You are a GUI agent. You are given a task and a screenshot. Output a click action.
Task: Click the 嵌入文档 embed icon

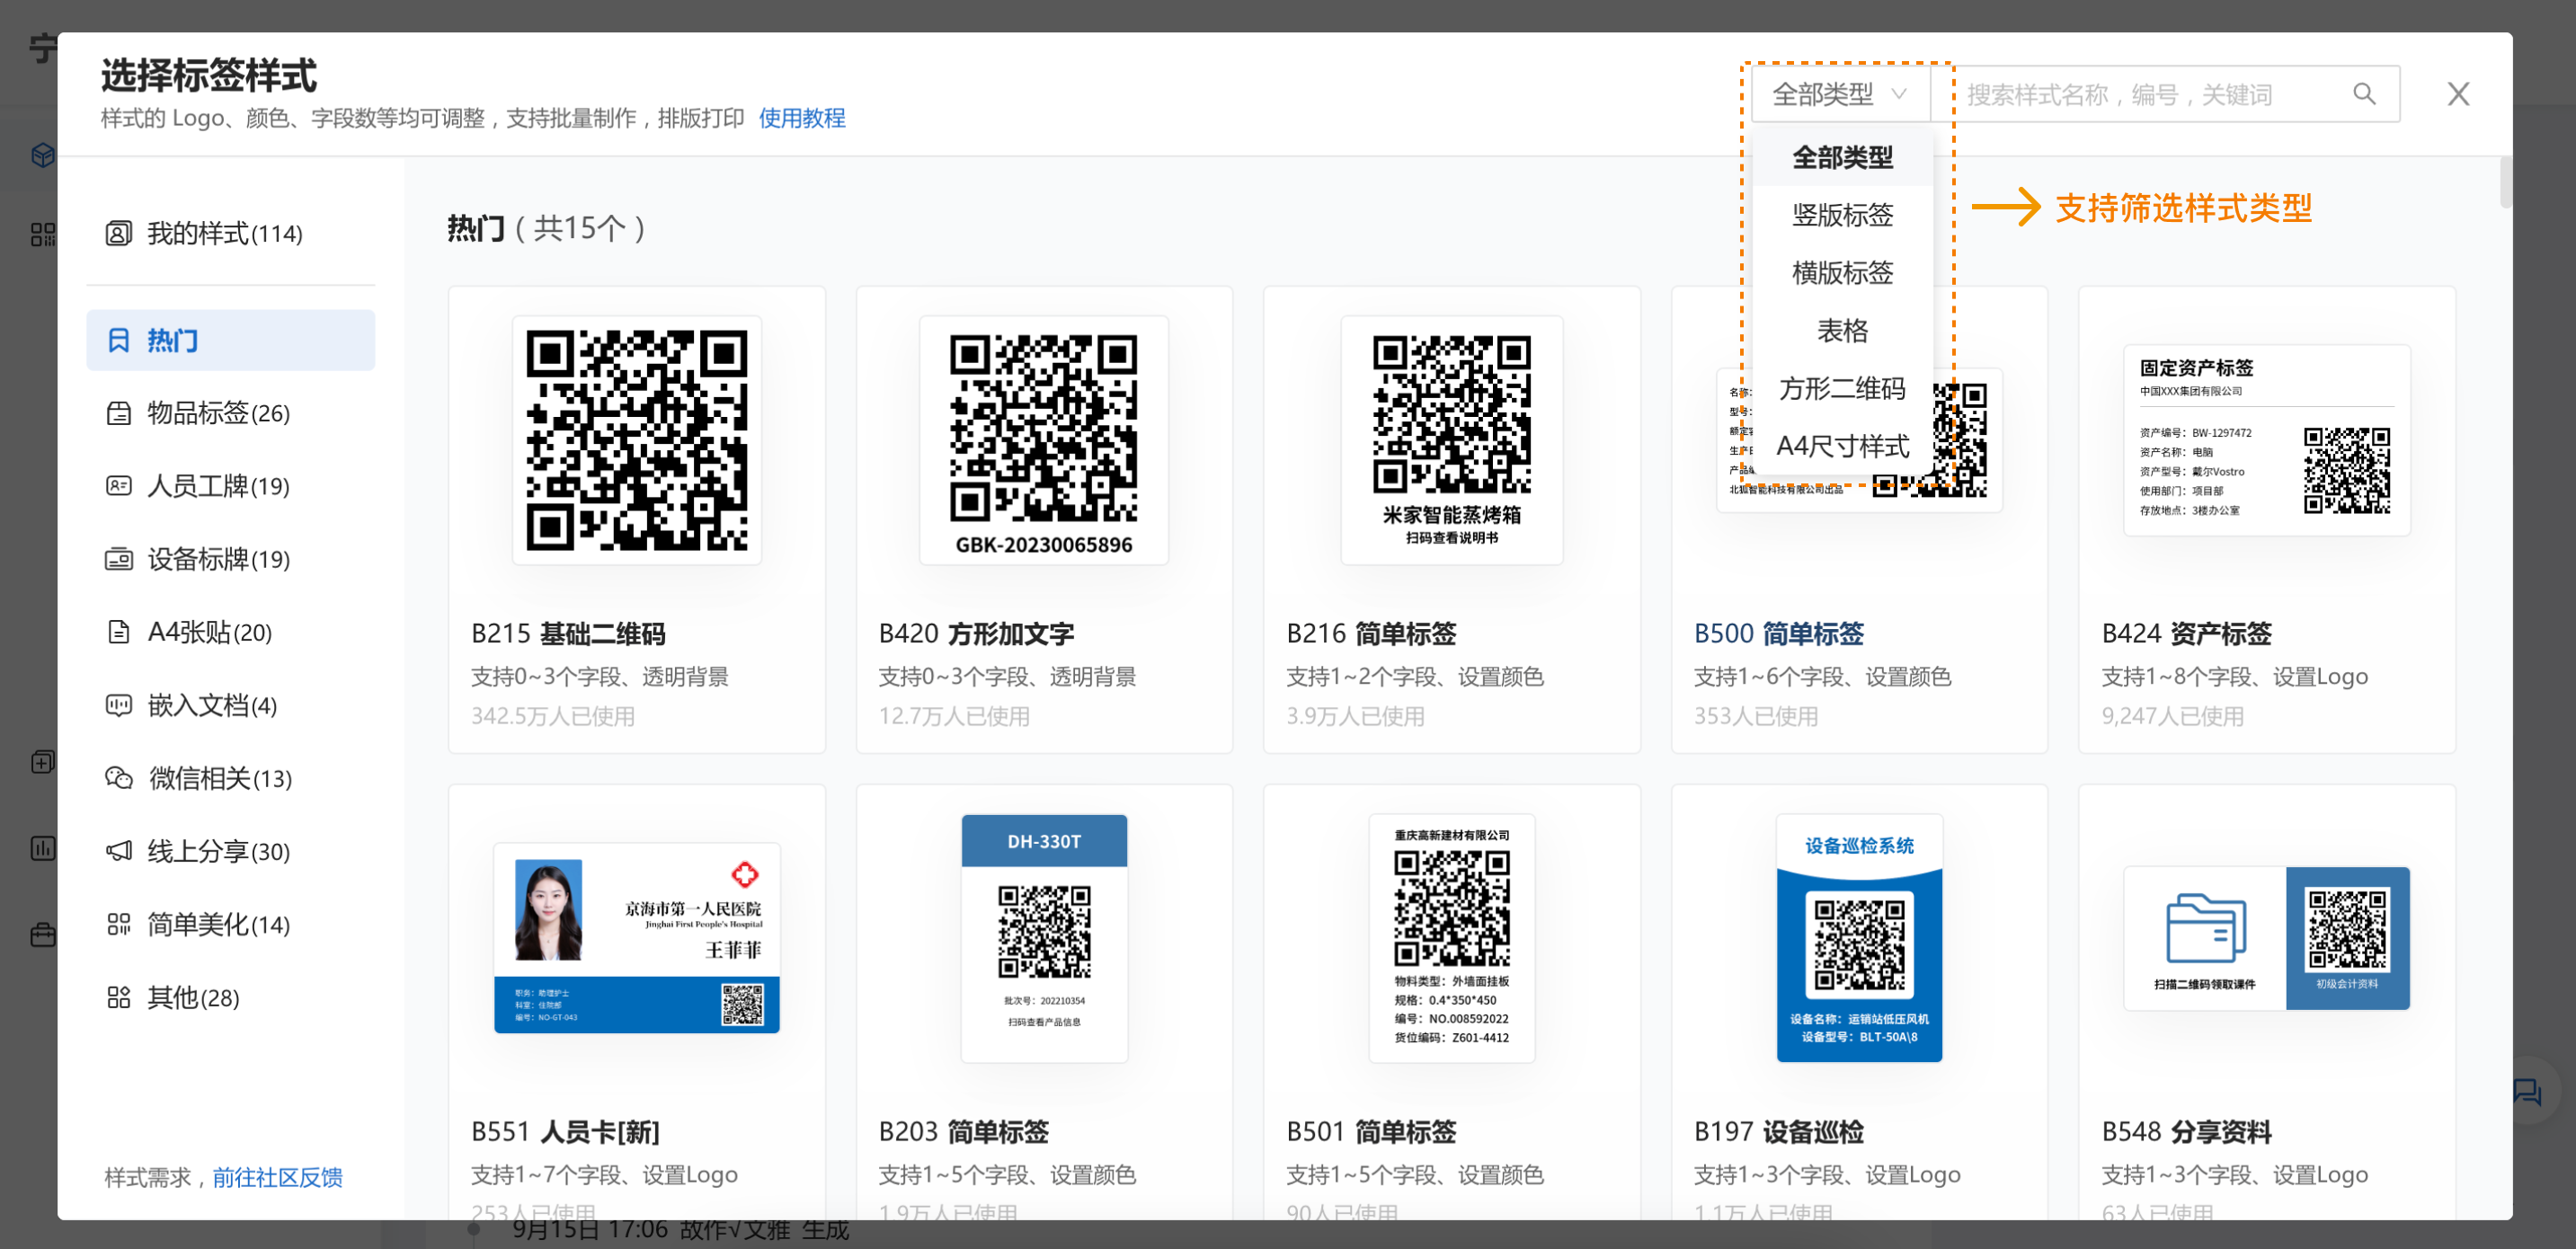(x=119, y=705)
